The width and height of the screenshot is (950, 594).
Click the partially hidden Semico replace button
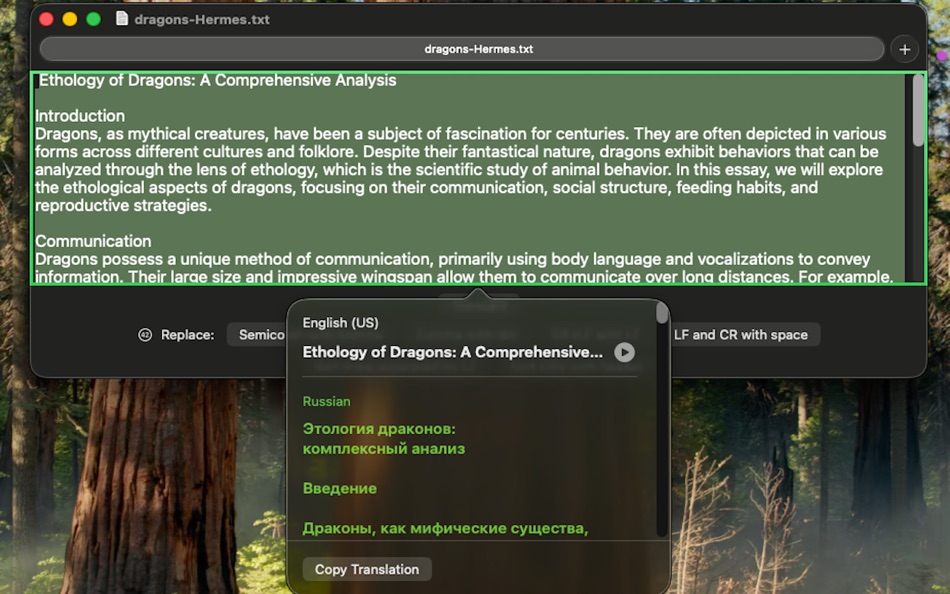(x=257, y=335)
